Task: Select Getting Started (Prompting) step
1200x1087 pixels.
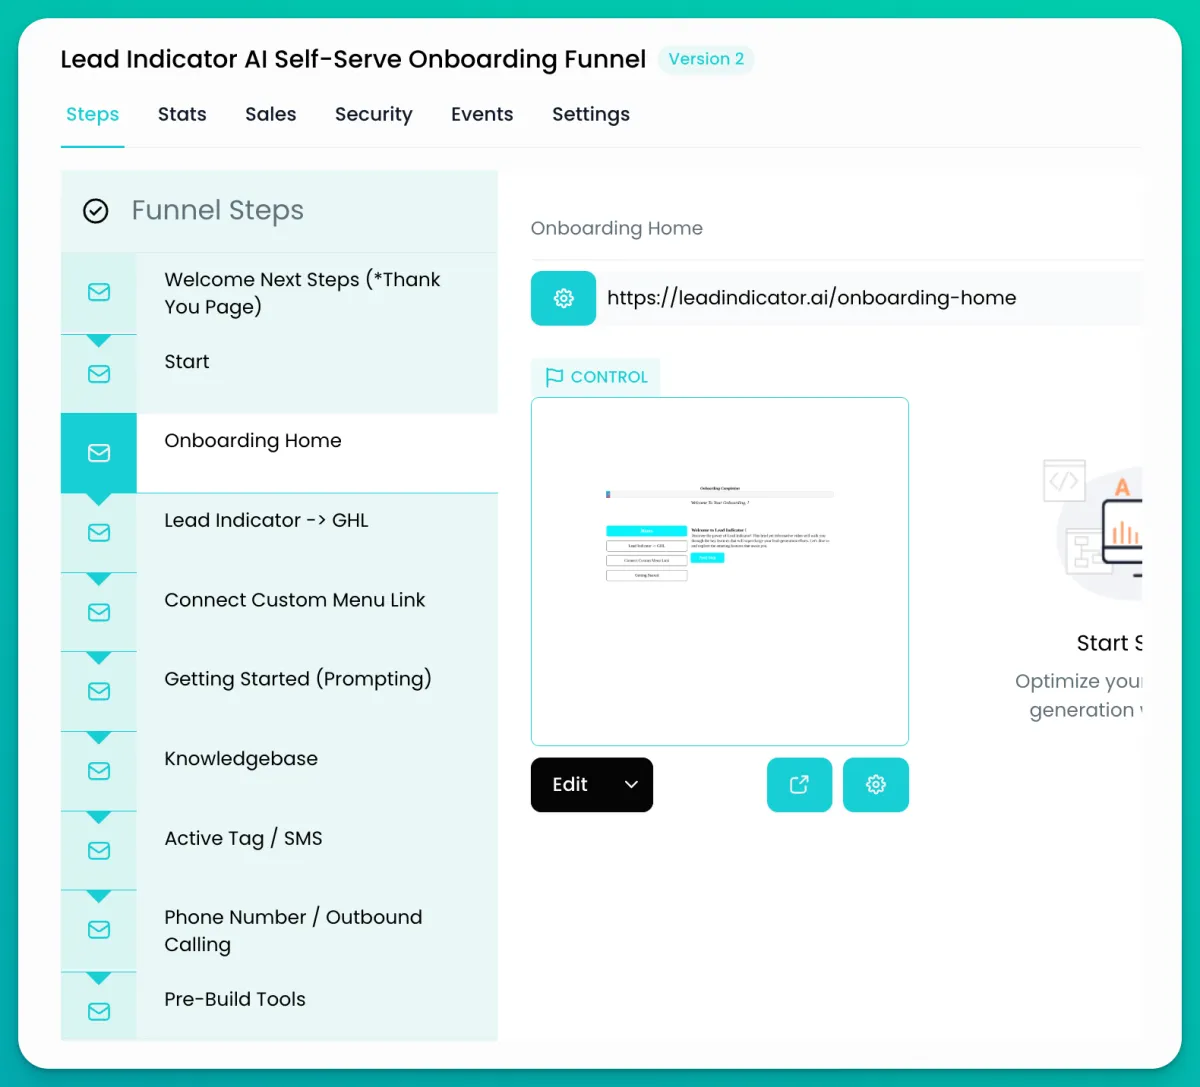Action: pyautogui.click(x=279, y=692)
